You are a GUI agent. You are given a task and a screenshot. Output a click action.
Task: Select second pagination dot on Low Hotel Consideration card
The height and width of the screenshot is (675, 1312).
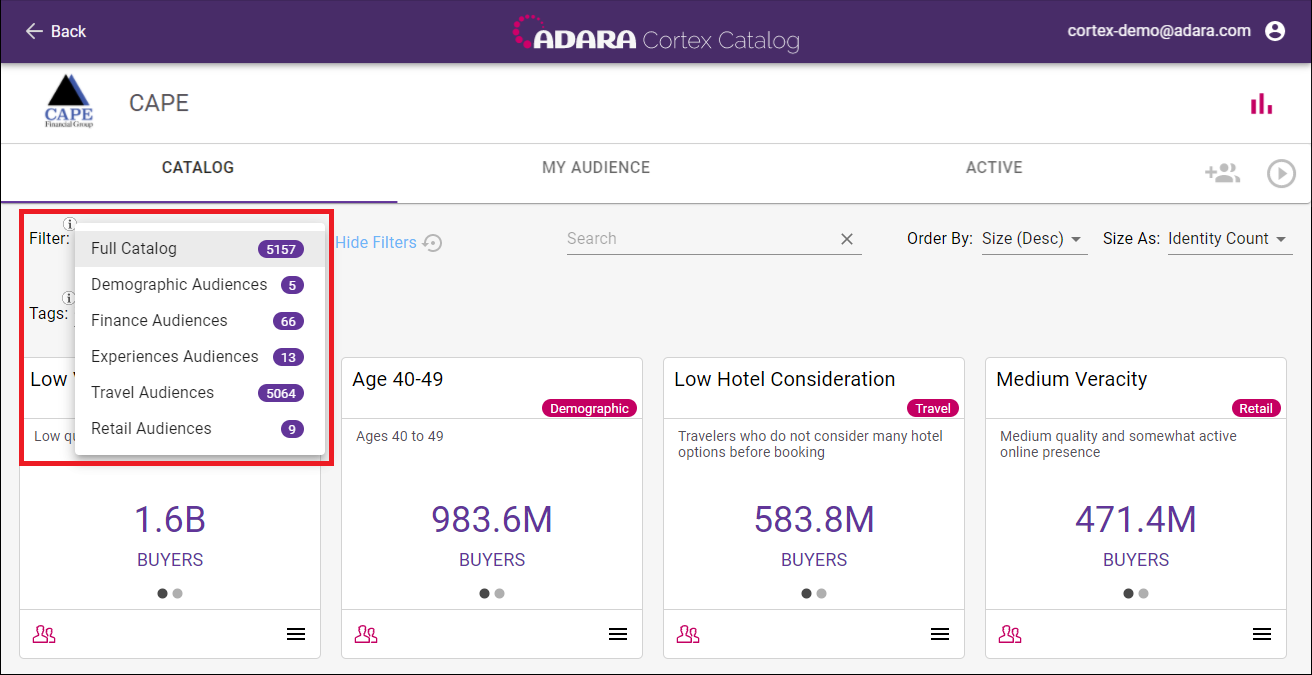821,593
